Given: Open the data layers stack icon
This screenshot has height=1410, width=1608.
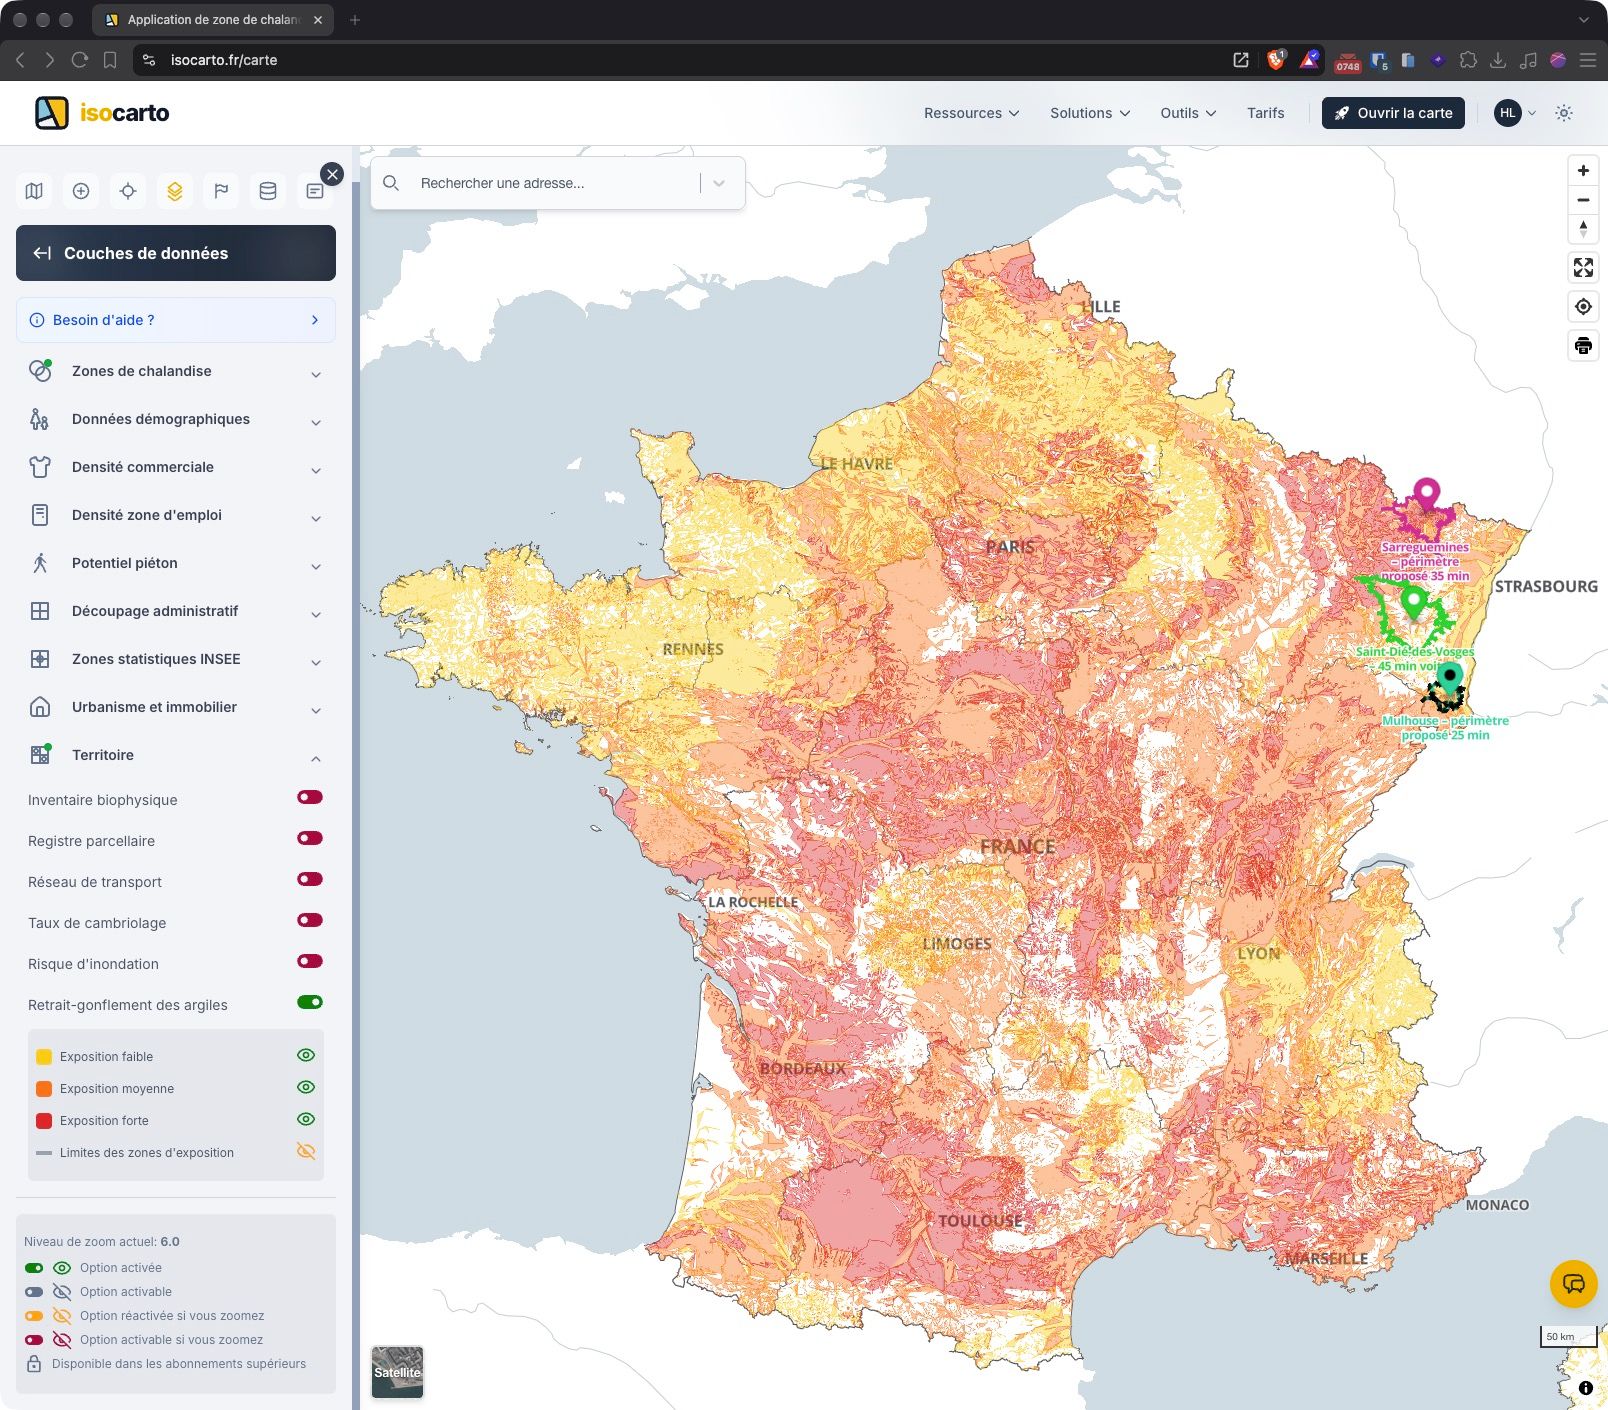Looking at the screenshot, I should (175, 191).
